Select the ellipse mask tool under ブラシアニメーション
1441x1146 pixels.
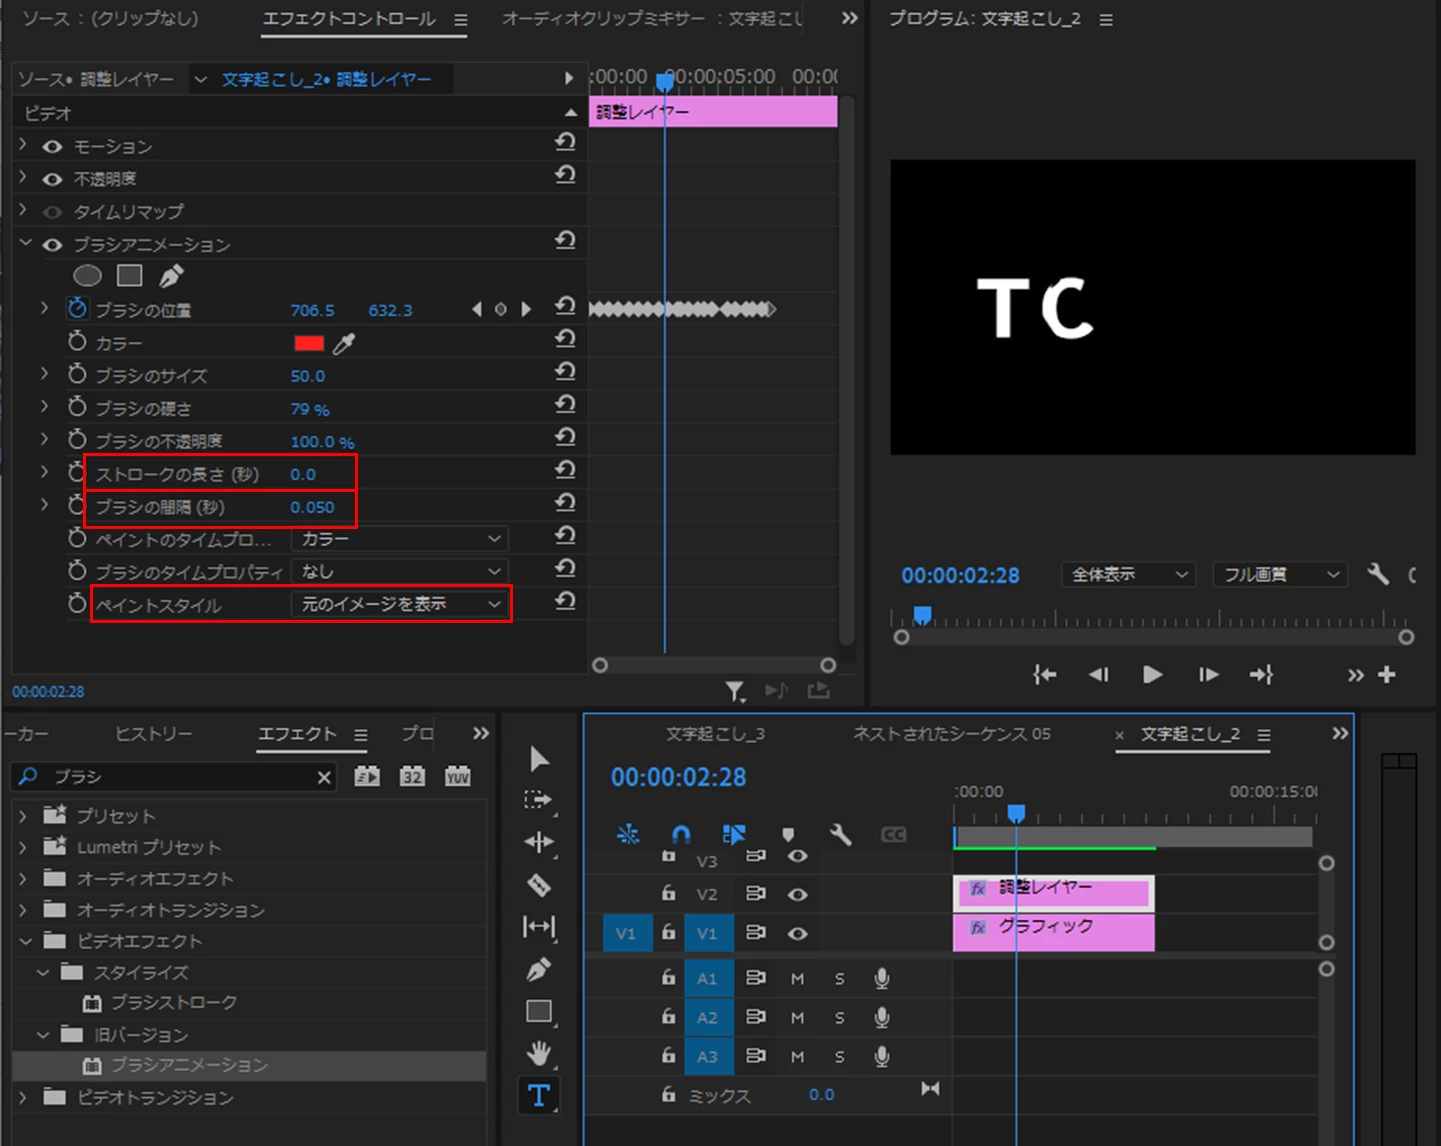(x=88, y=275)
